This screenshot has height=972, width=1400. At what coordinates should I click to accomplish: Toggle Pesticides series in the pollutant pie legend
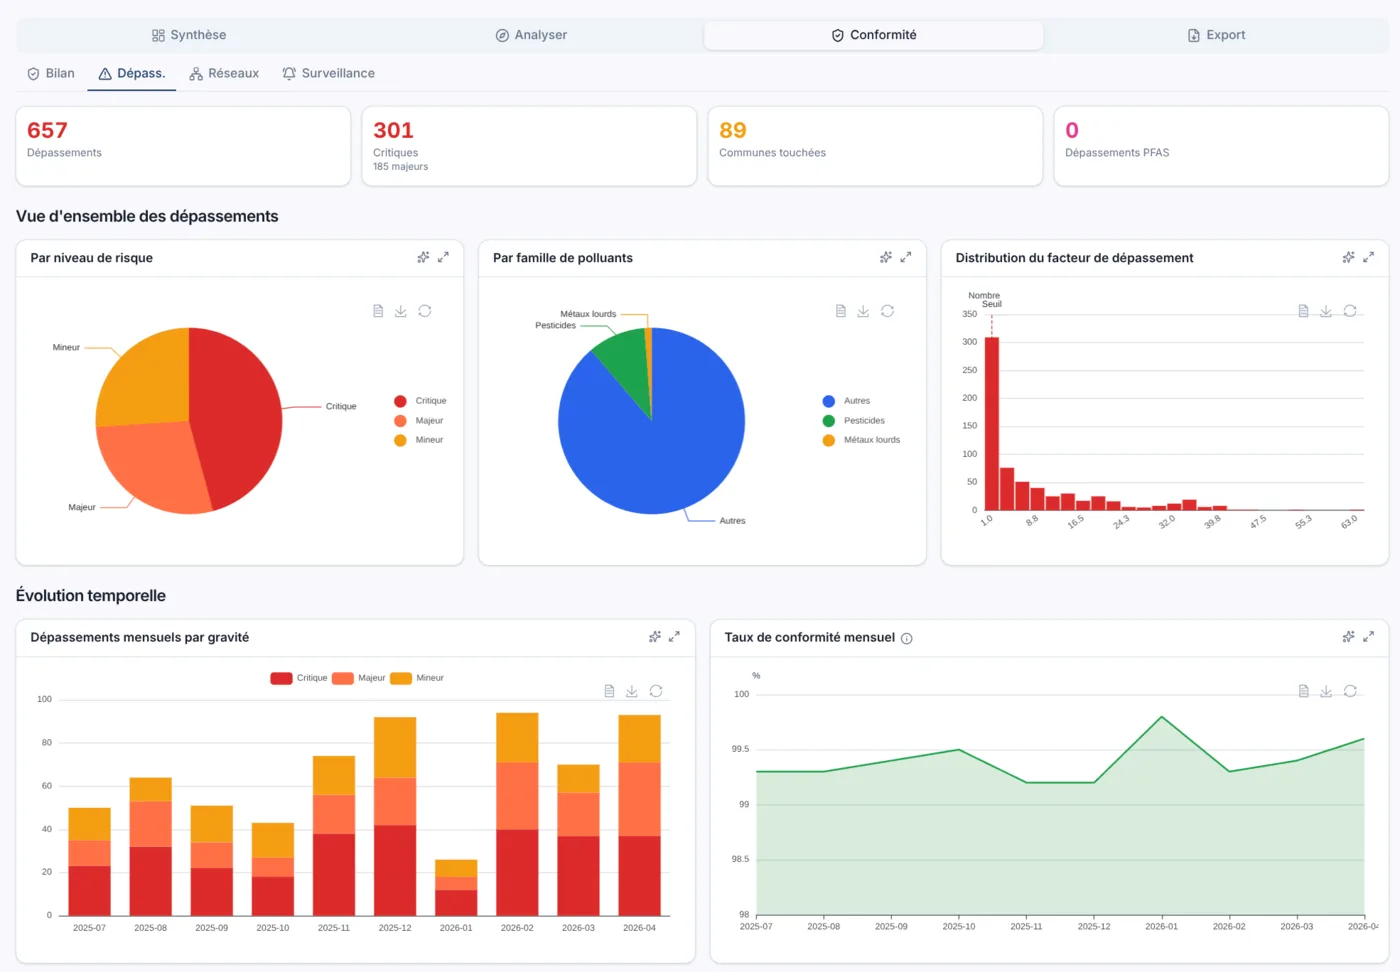pyautogui.click(x=854, y=421)
